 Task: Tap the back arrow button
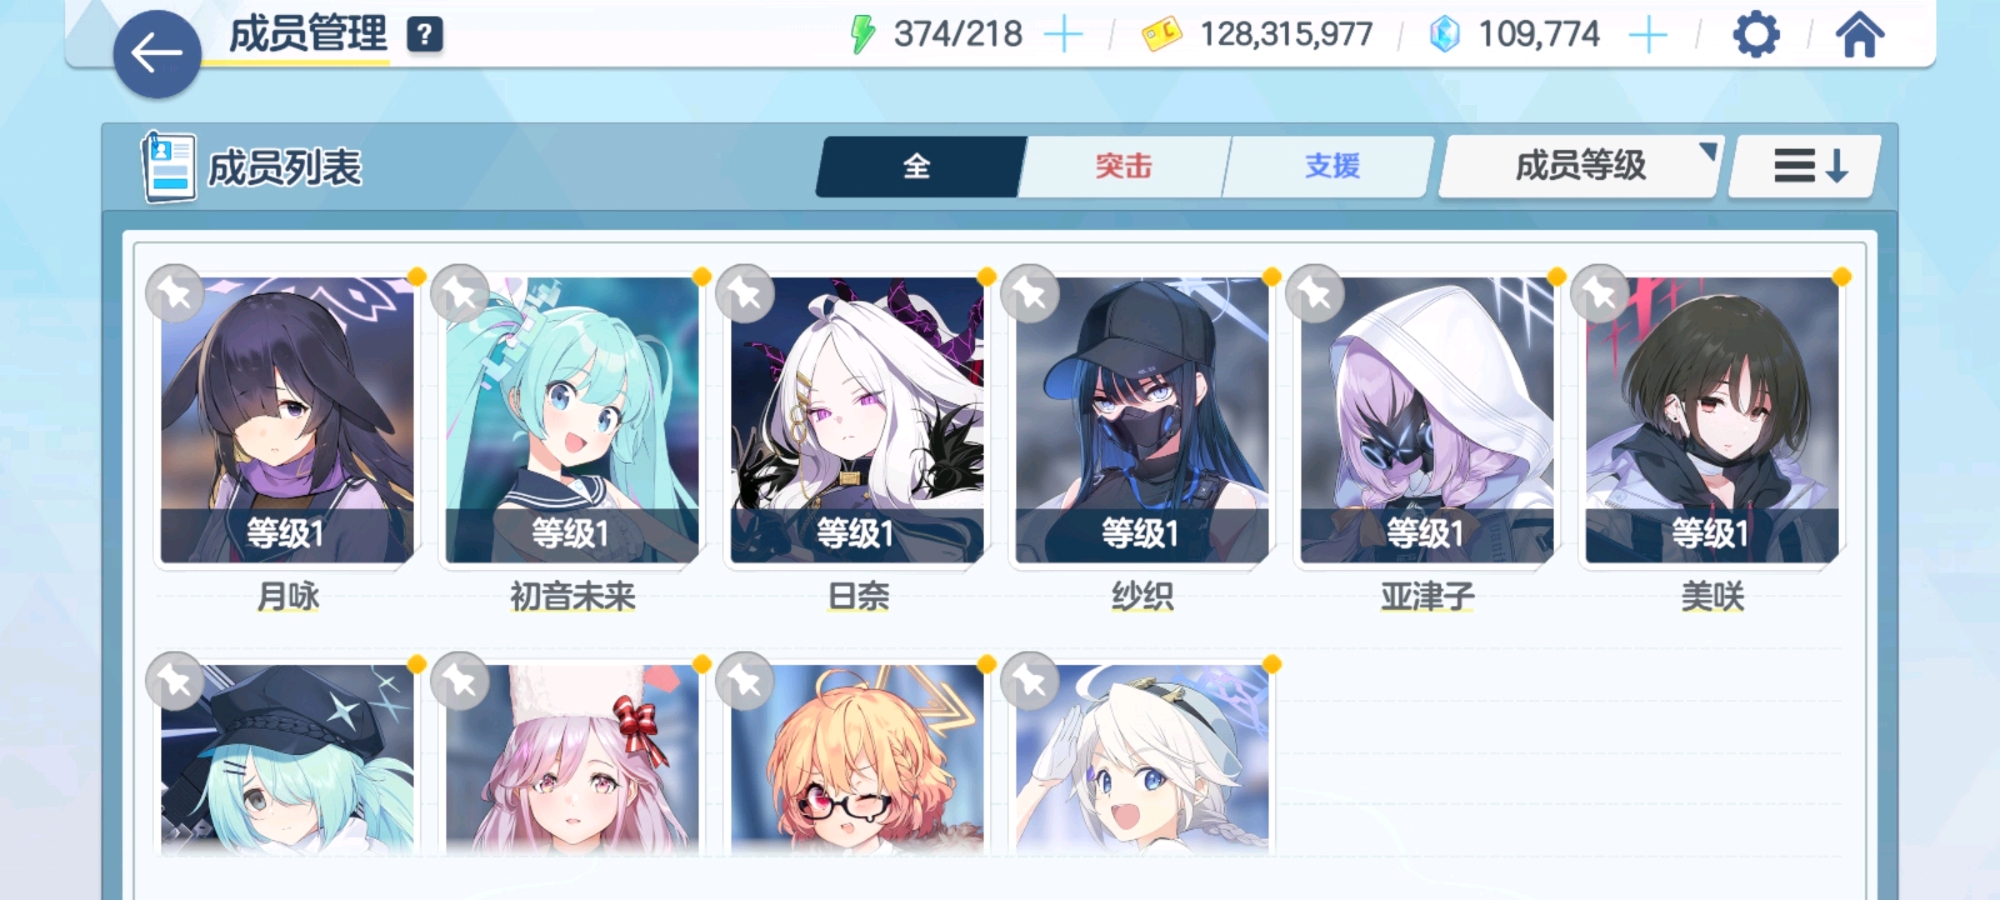[x=157, y=54]
